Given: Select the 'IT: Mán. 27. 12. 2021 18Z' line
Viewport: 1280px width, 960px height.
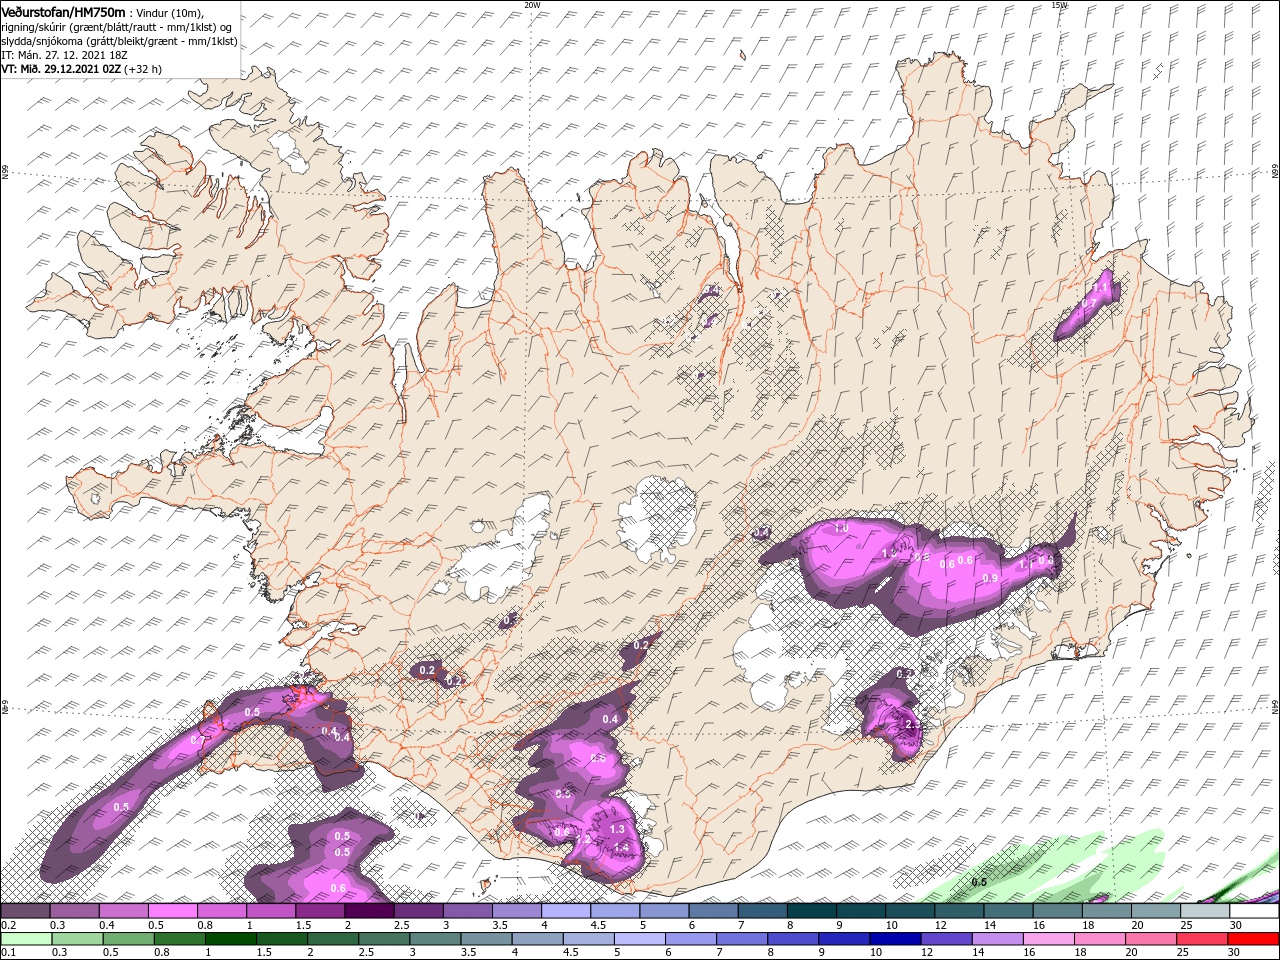Looking at the screenshot, I should pyautogui.click(x=64, y=55).
